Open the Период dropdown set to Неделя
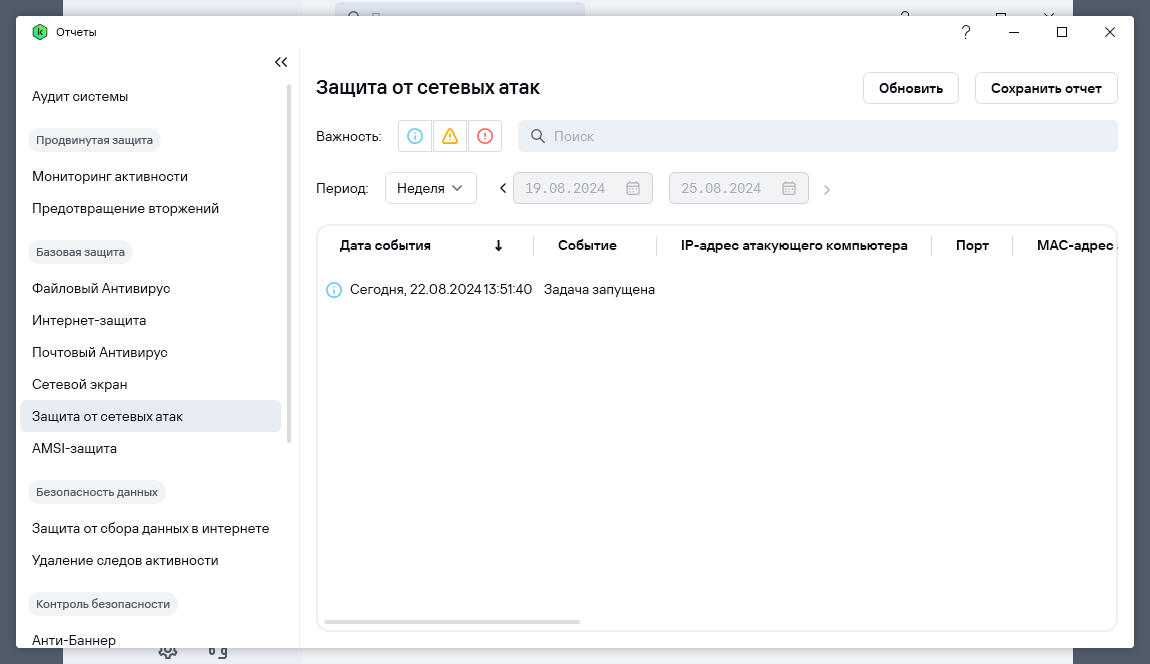1150x664 pixels. pyautogui.click(x=431, y=188)
